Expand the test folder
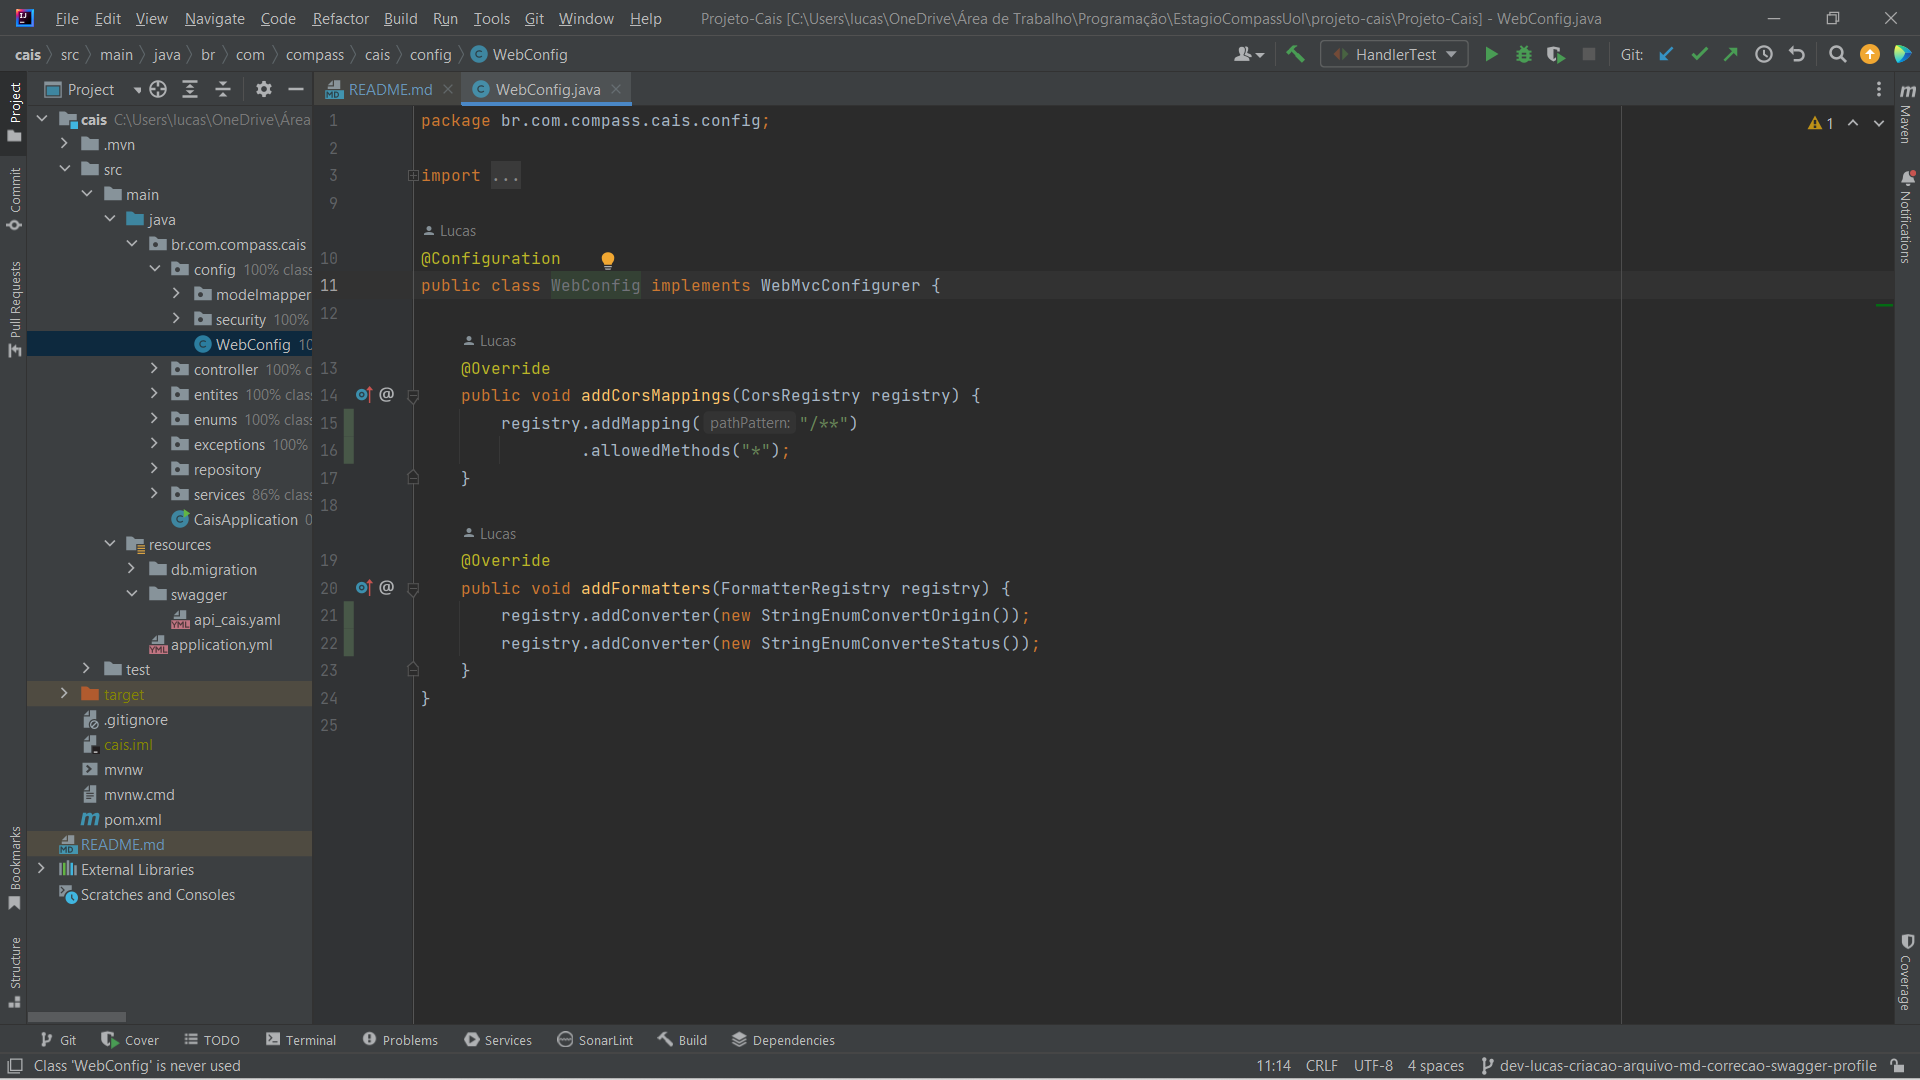Viewport: 1920px width, 1080px height. click(x=86, y=668)
